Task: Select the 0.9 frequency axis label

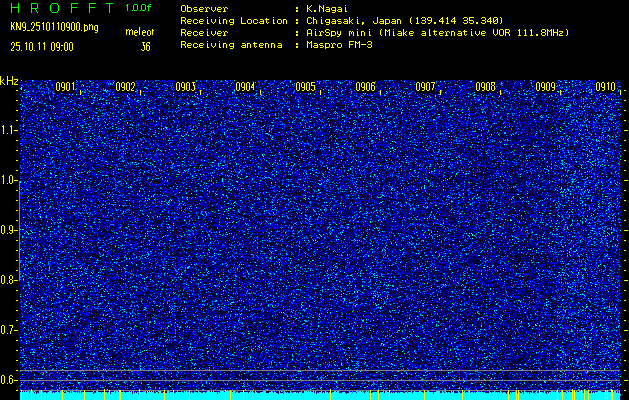Action: (x=9, y=230)
